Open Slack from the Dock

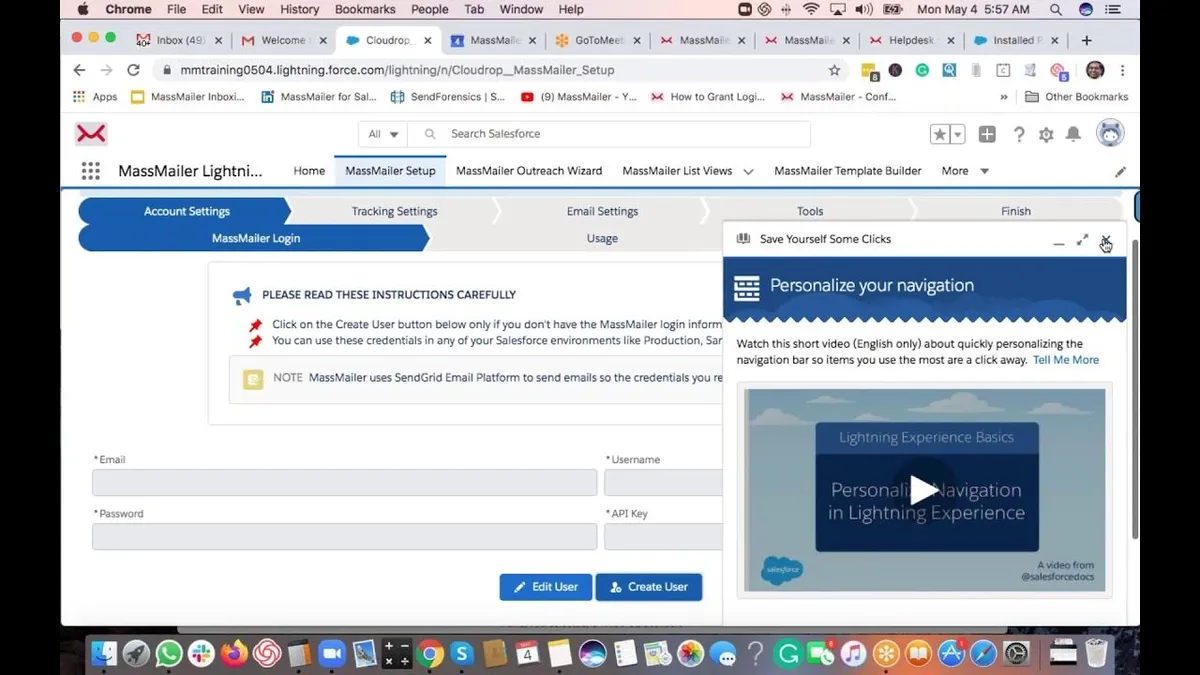click(201, 654)
